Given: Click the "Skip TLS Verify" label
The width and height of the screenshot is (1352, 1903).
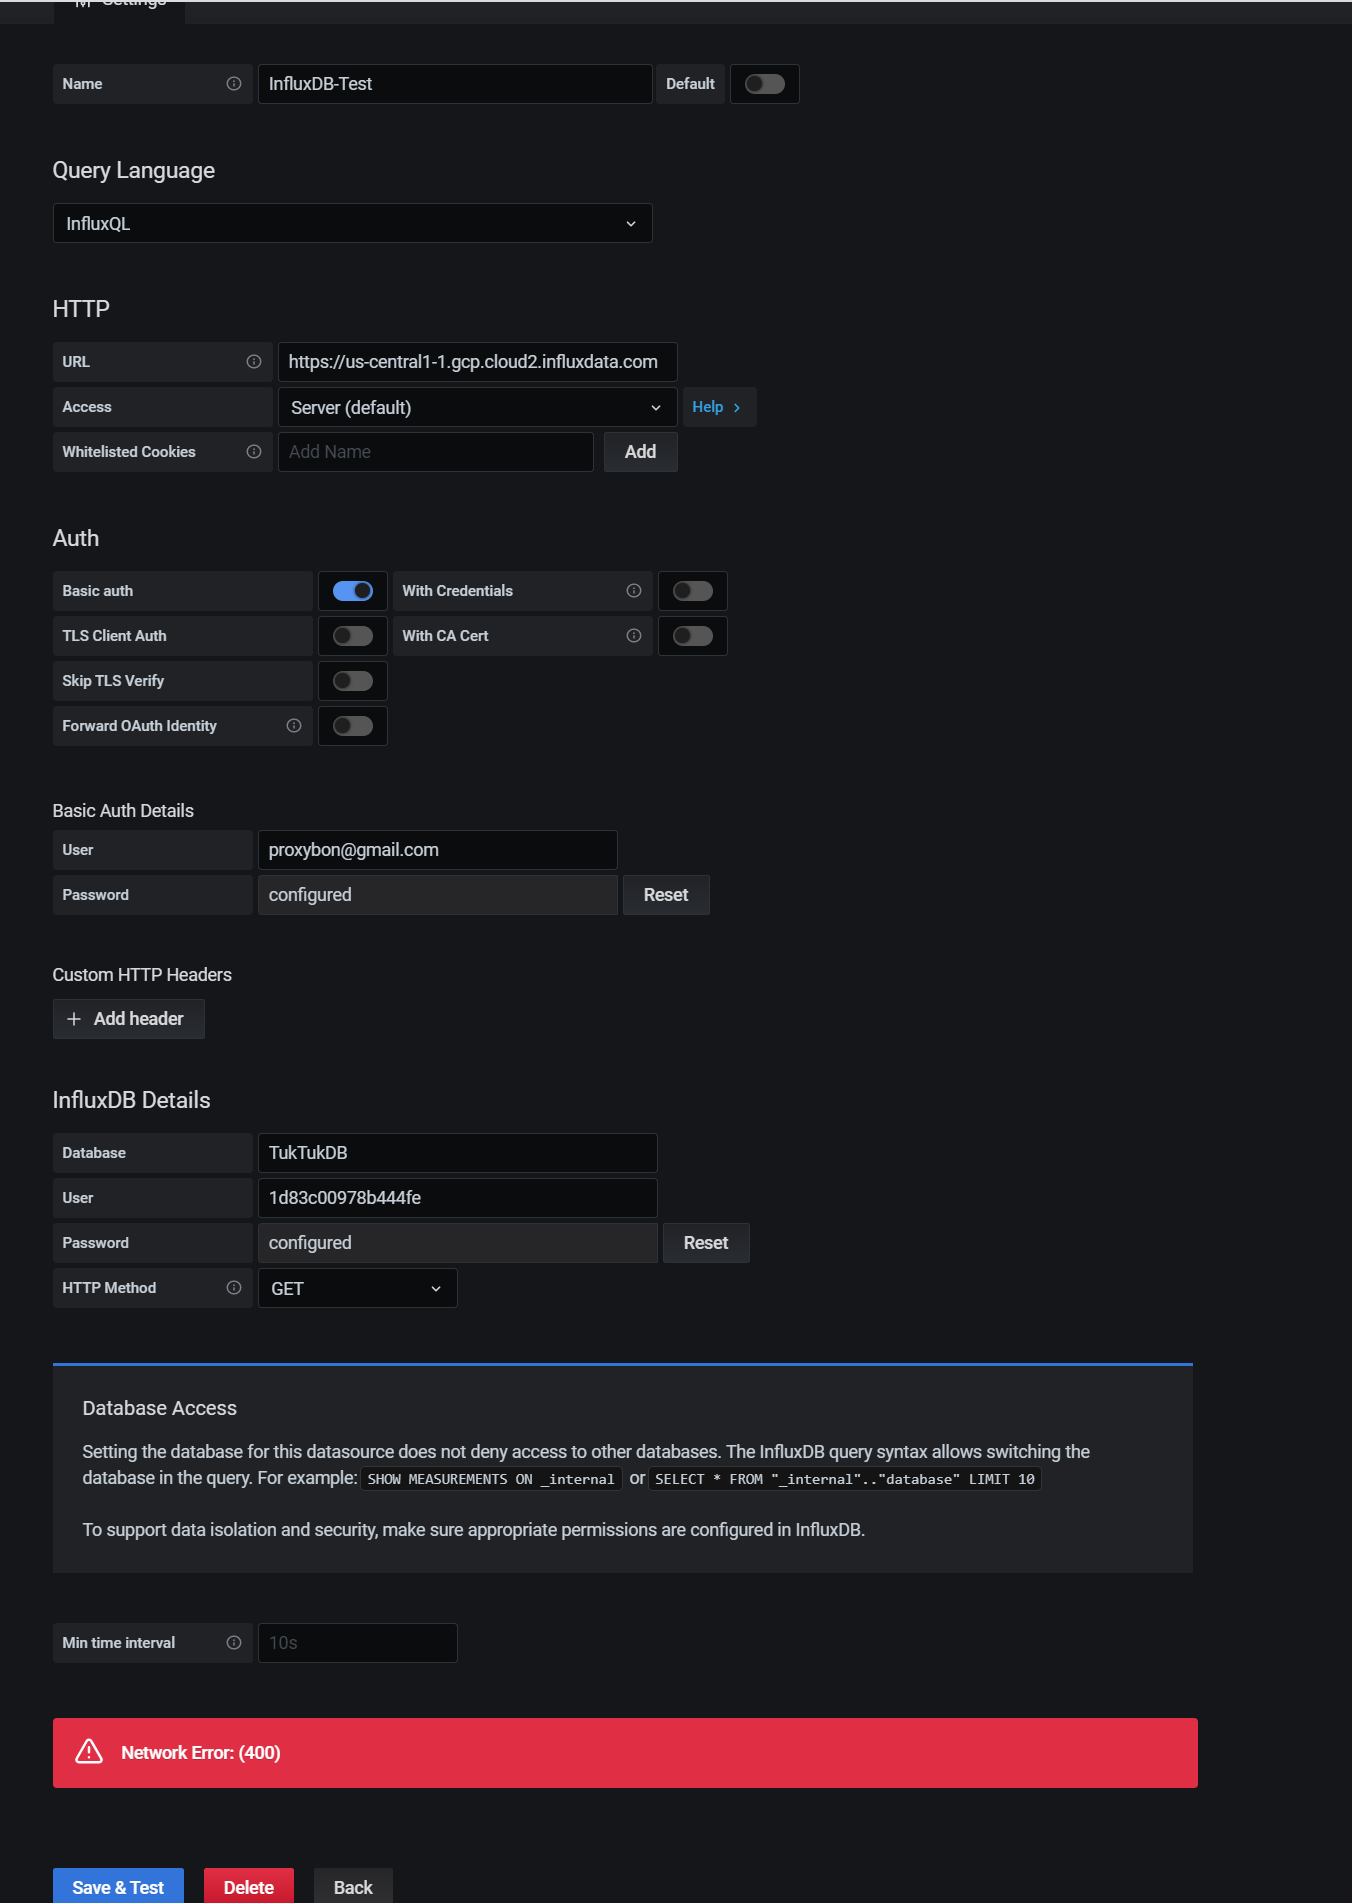Looking at the screenshot, I should 113,681.
